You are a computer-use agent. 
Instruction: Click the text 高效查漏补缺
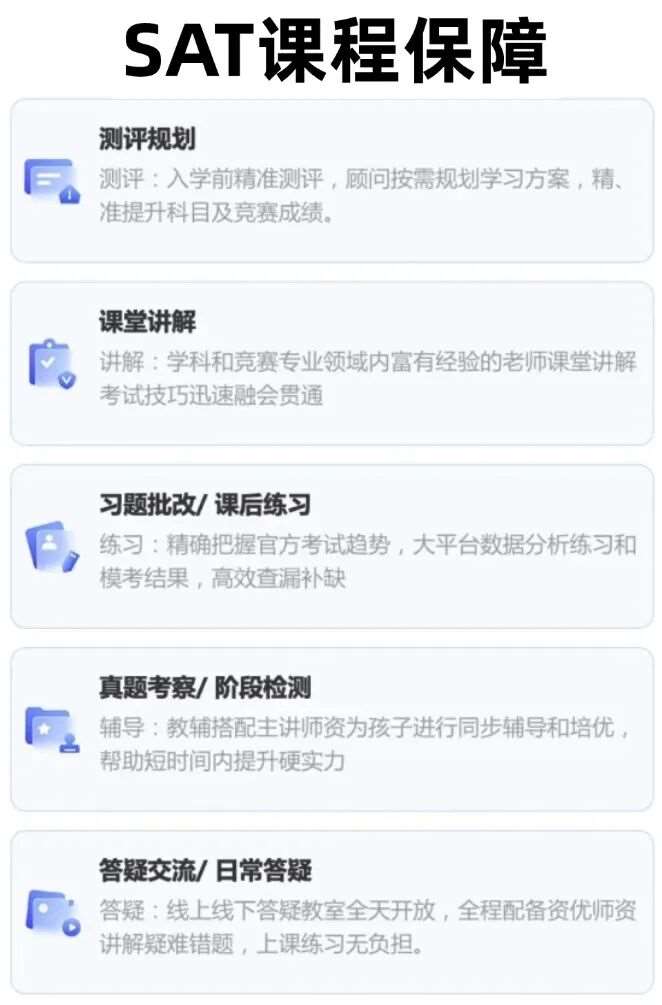click(x=279, y=578)
